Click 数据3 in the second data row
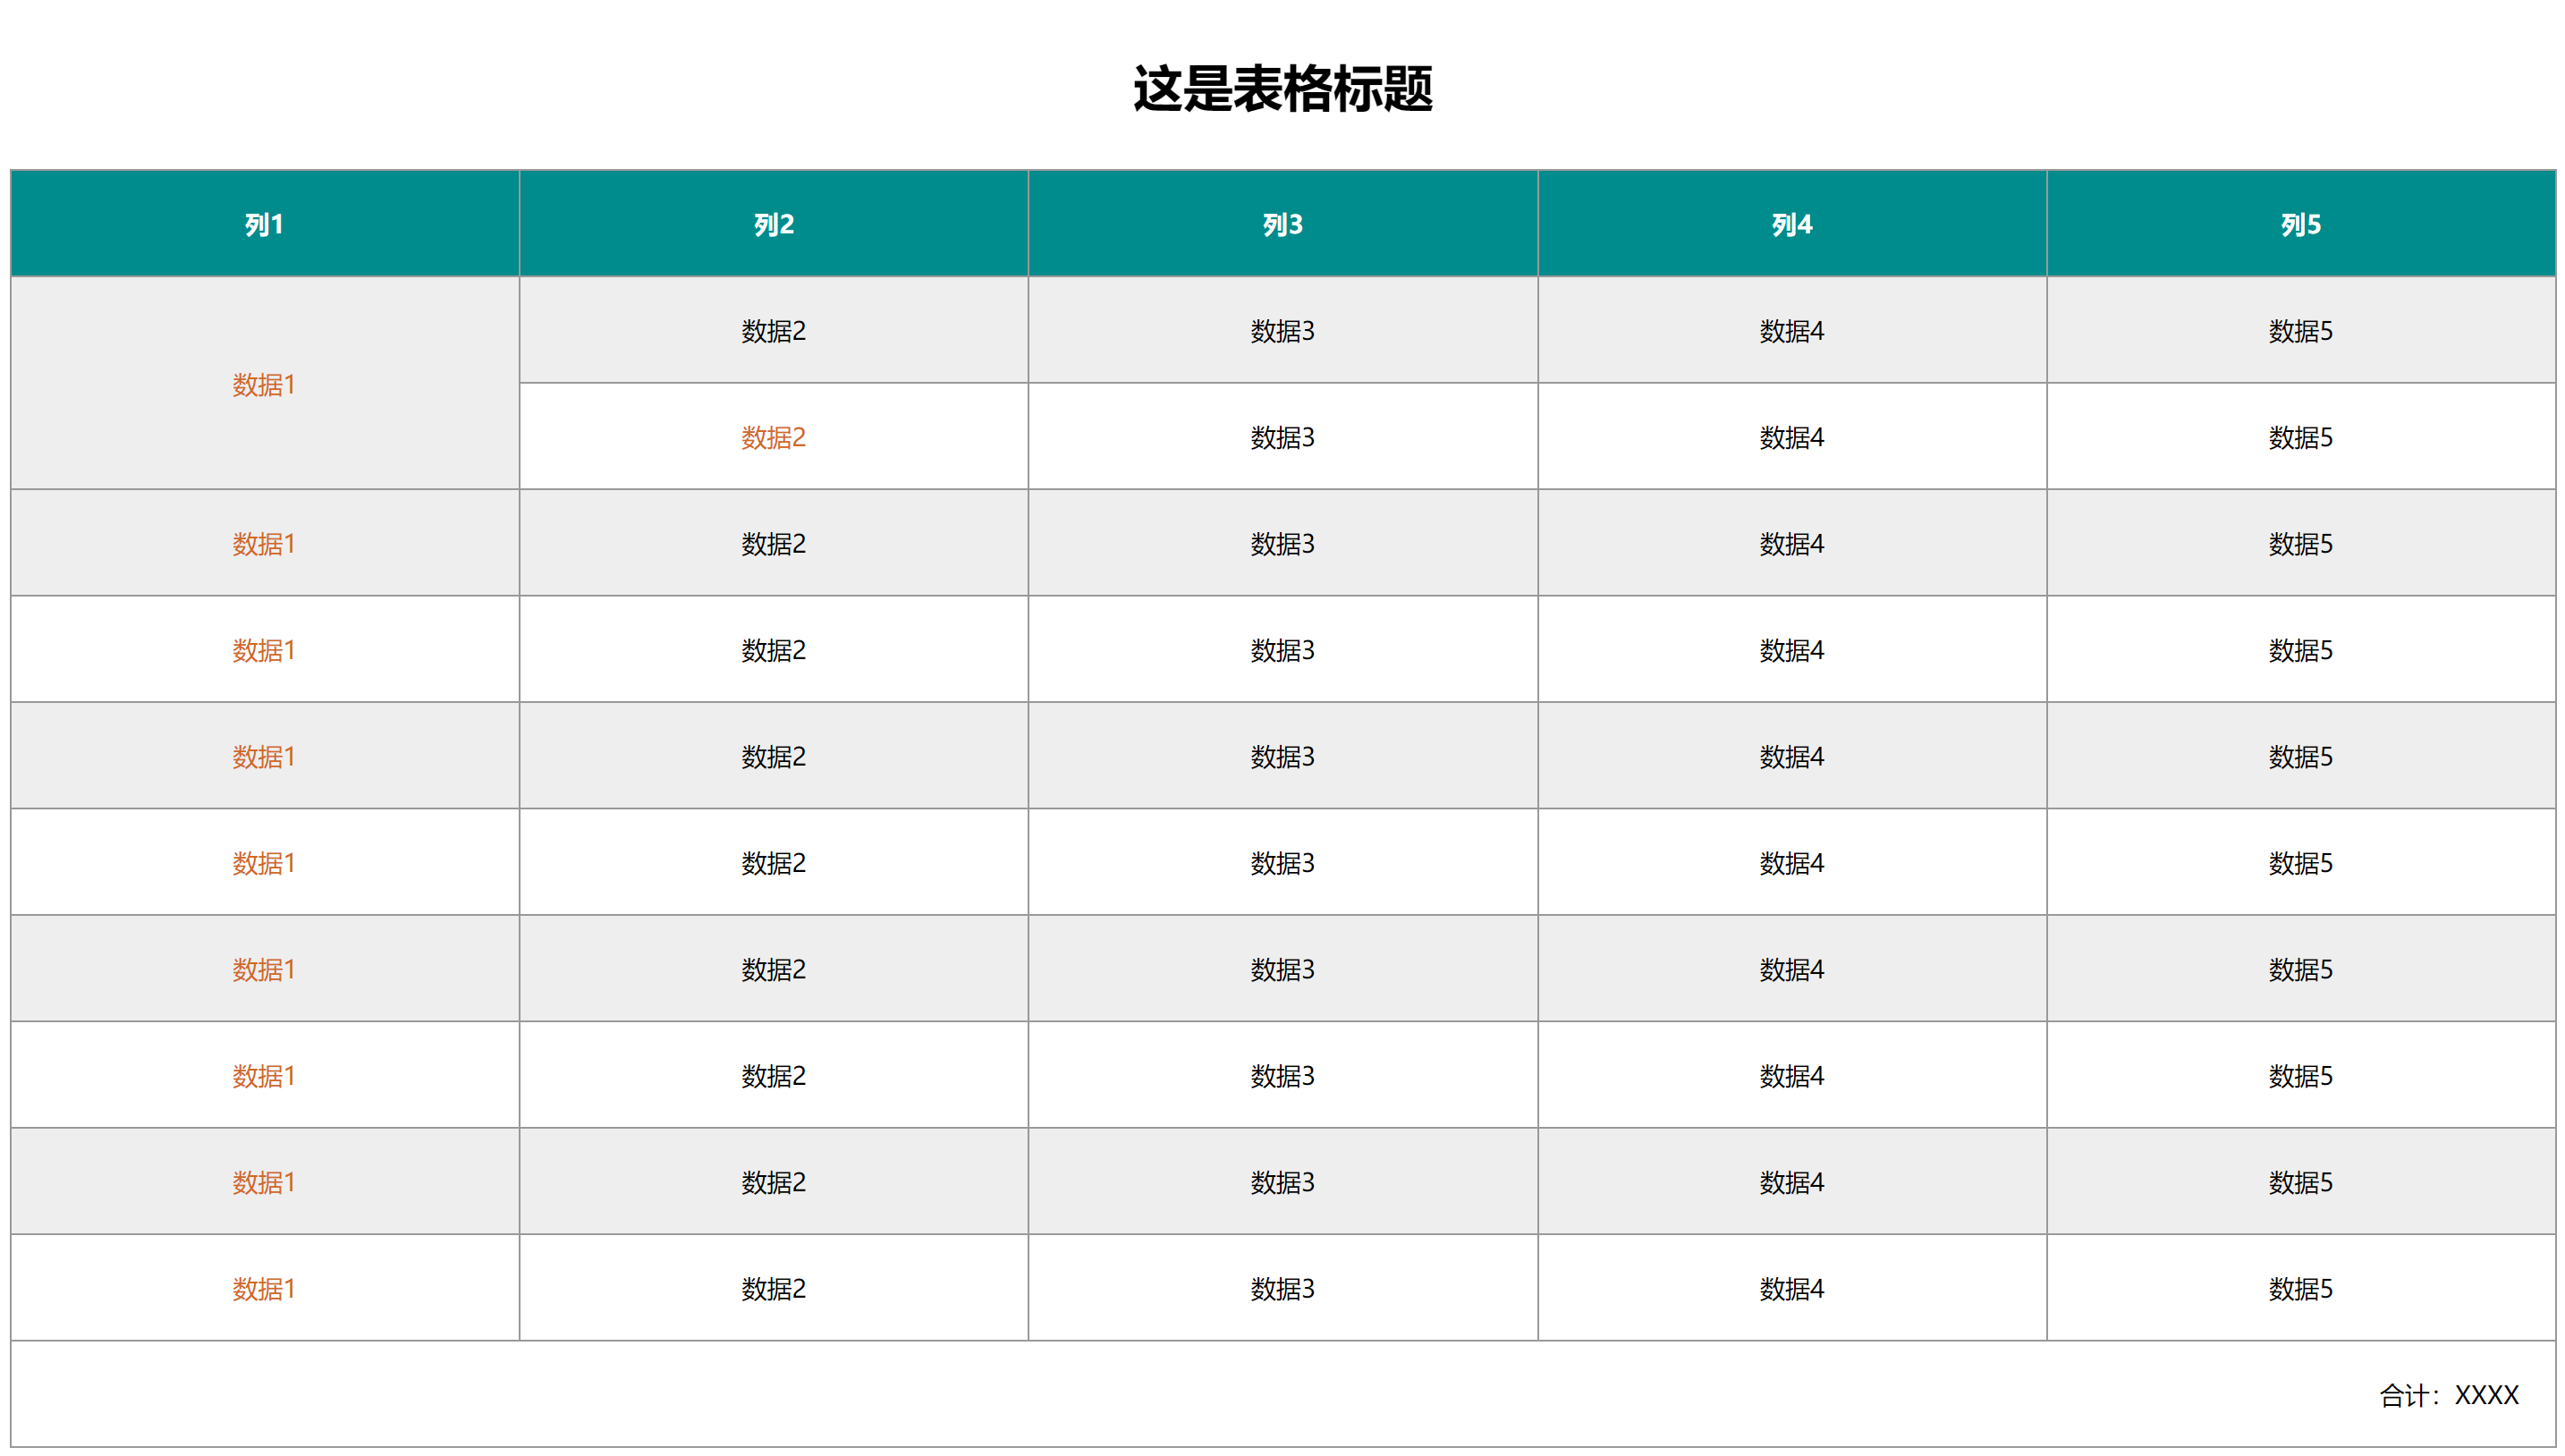This screenshot has height=1456, width=2565. click(x=1283, y=437)
